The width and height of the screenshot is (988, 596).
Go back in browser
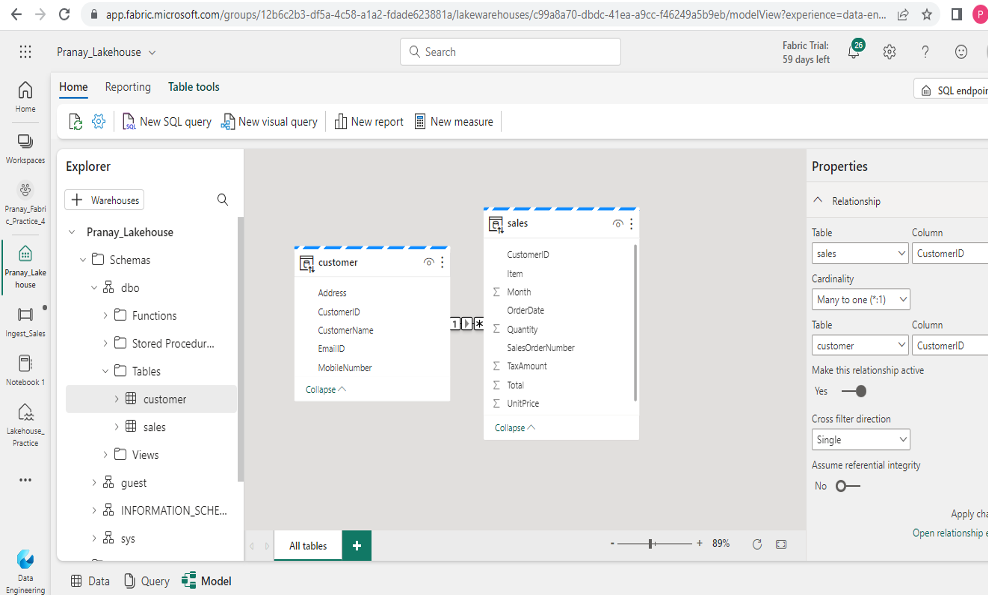click(x=16, y=14)
